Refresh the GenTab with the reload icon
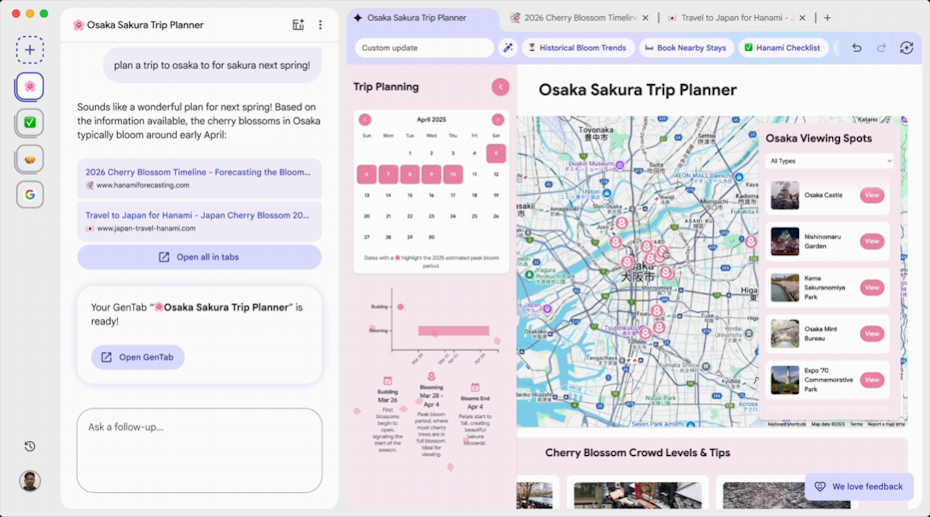The height and width of the screenshot is (517, 930). 906,48
